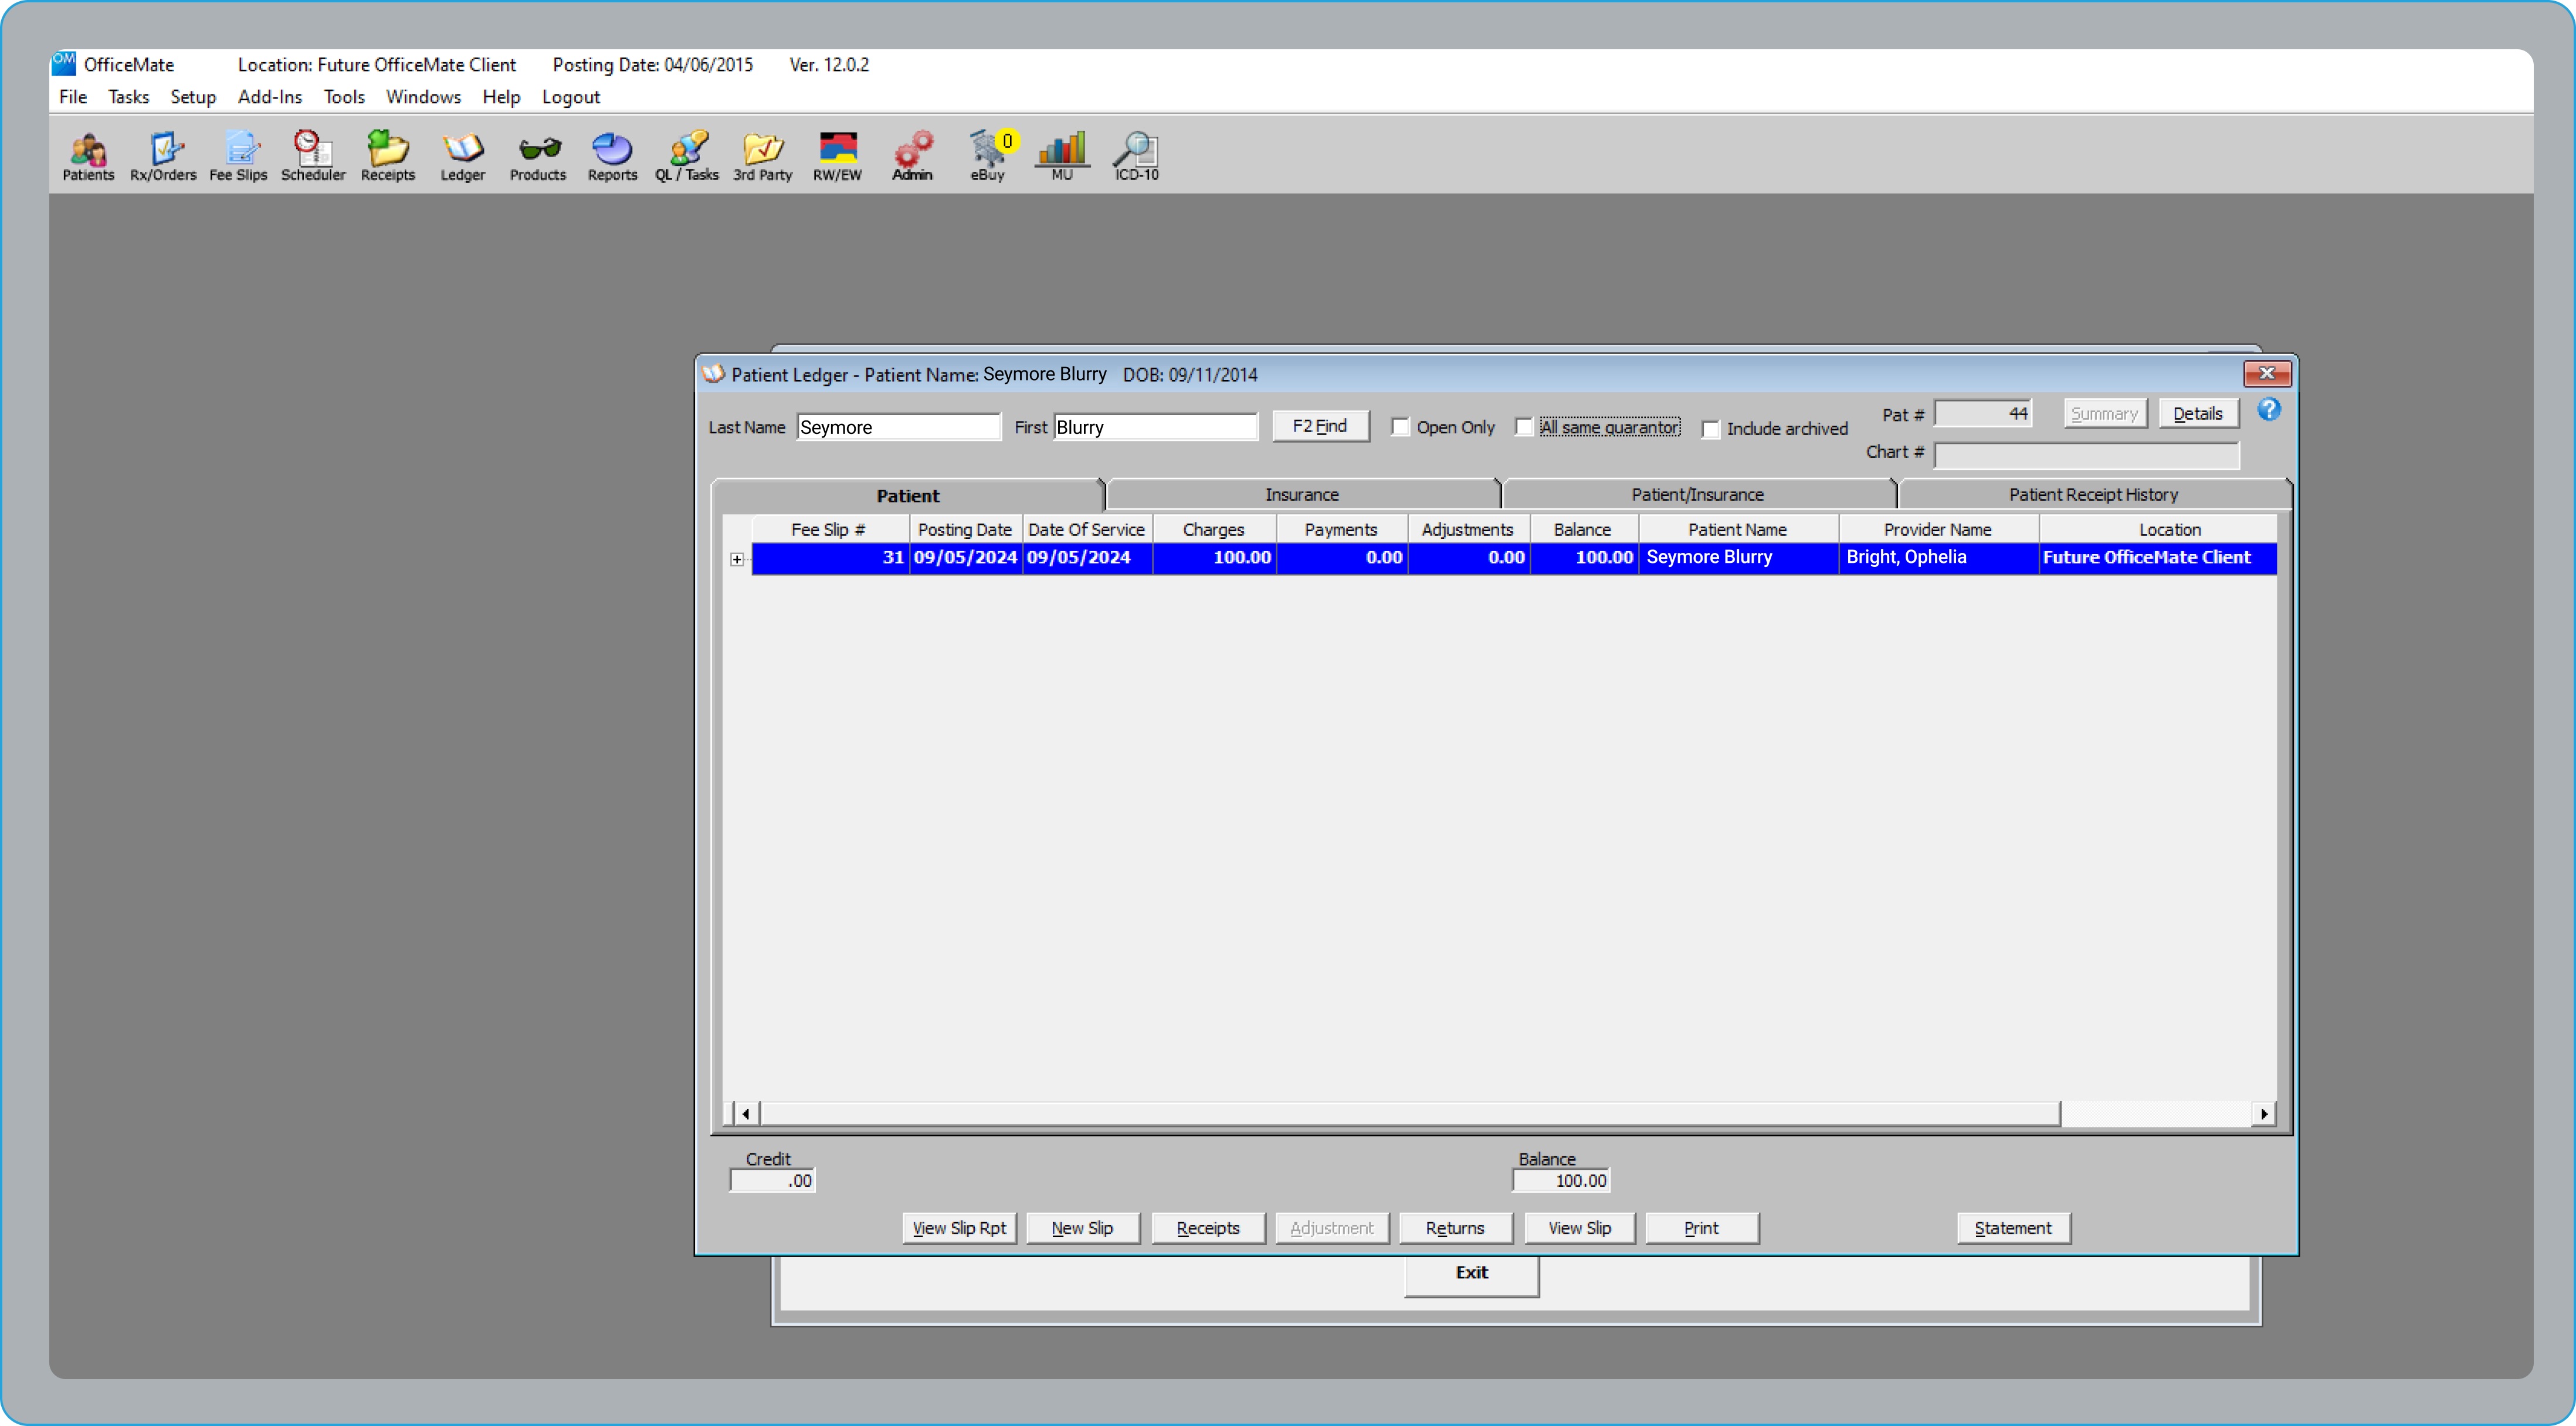The image size is (2576, 1426).
Task: Open the RW/EW toolbar icon
Action: point(837,156)
